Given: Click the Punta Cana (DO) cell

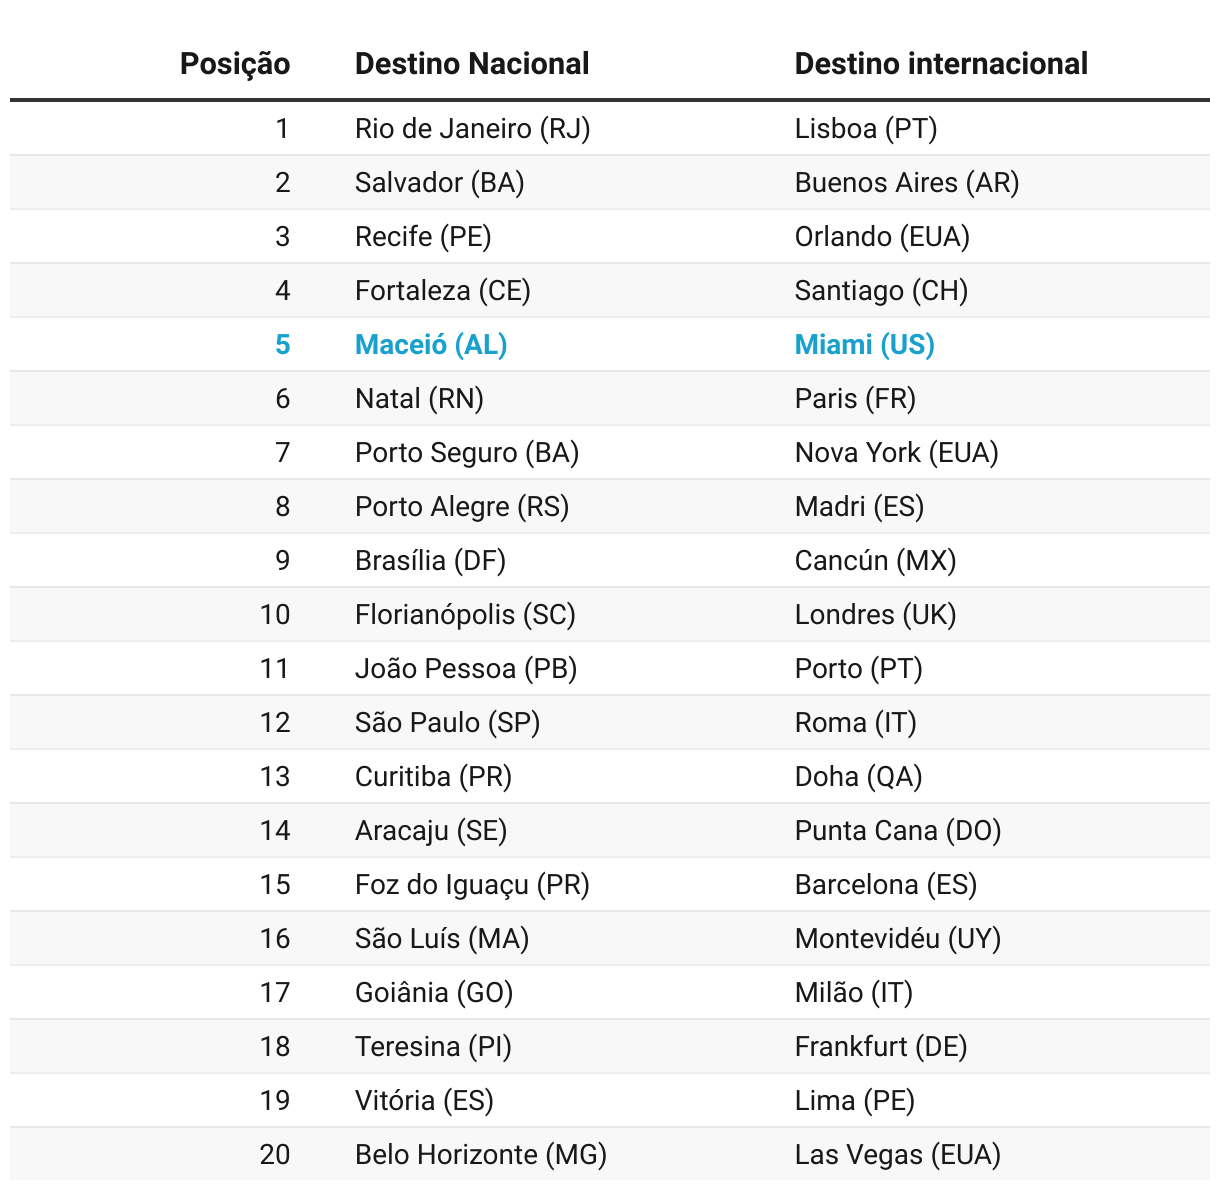Looking at the screenshot, I should coord(898,831).
